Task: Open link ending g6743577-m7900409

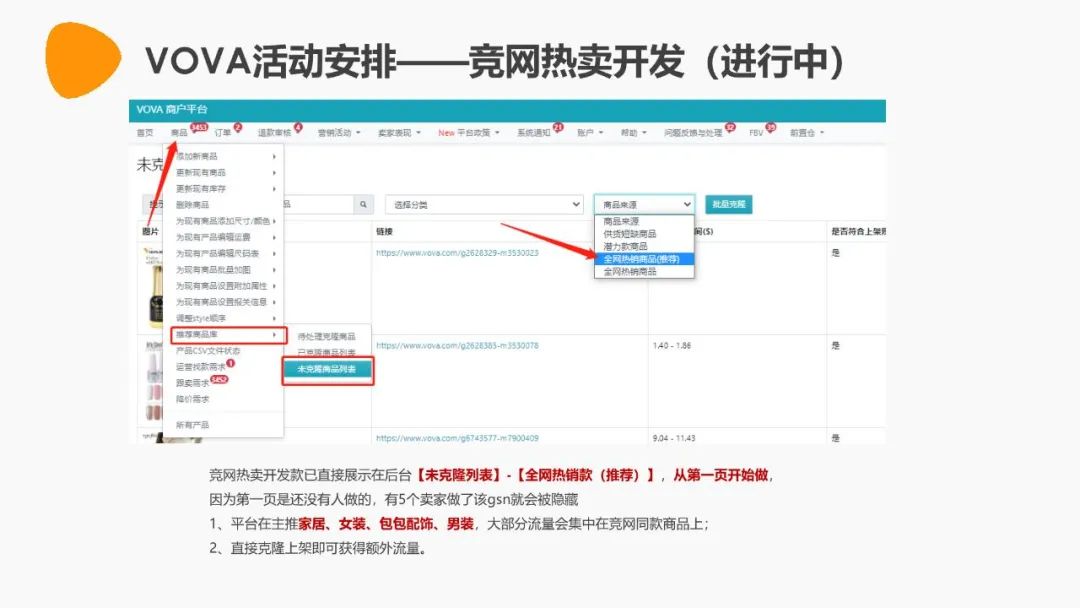Action: click(457, 438)
